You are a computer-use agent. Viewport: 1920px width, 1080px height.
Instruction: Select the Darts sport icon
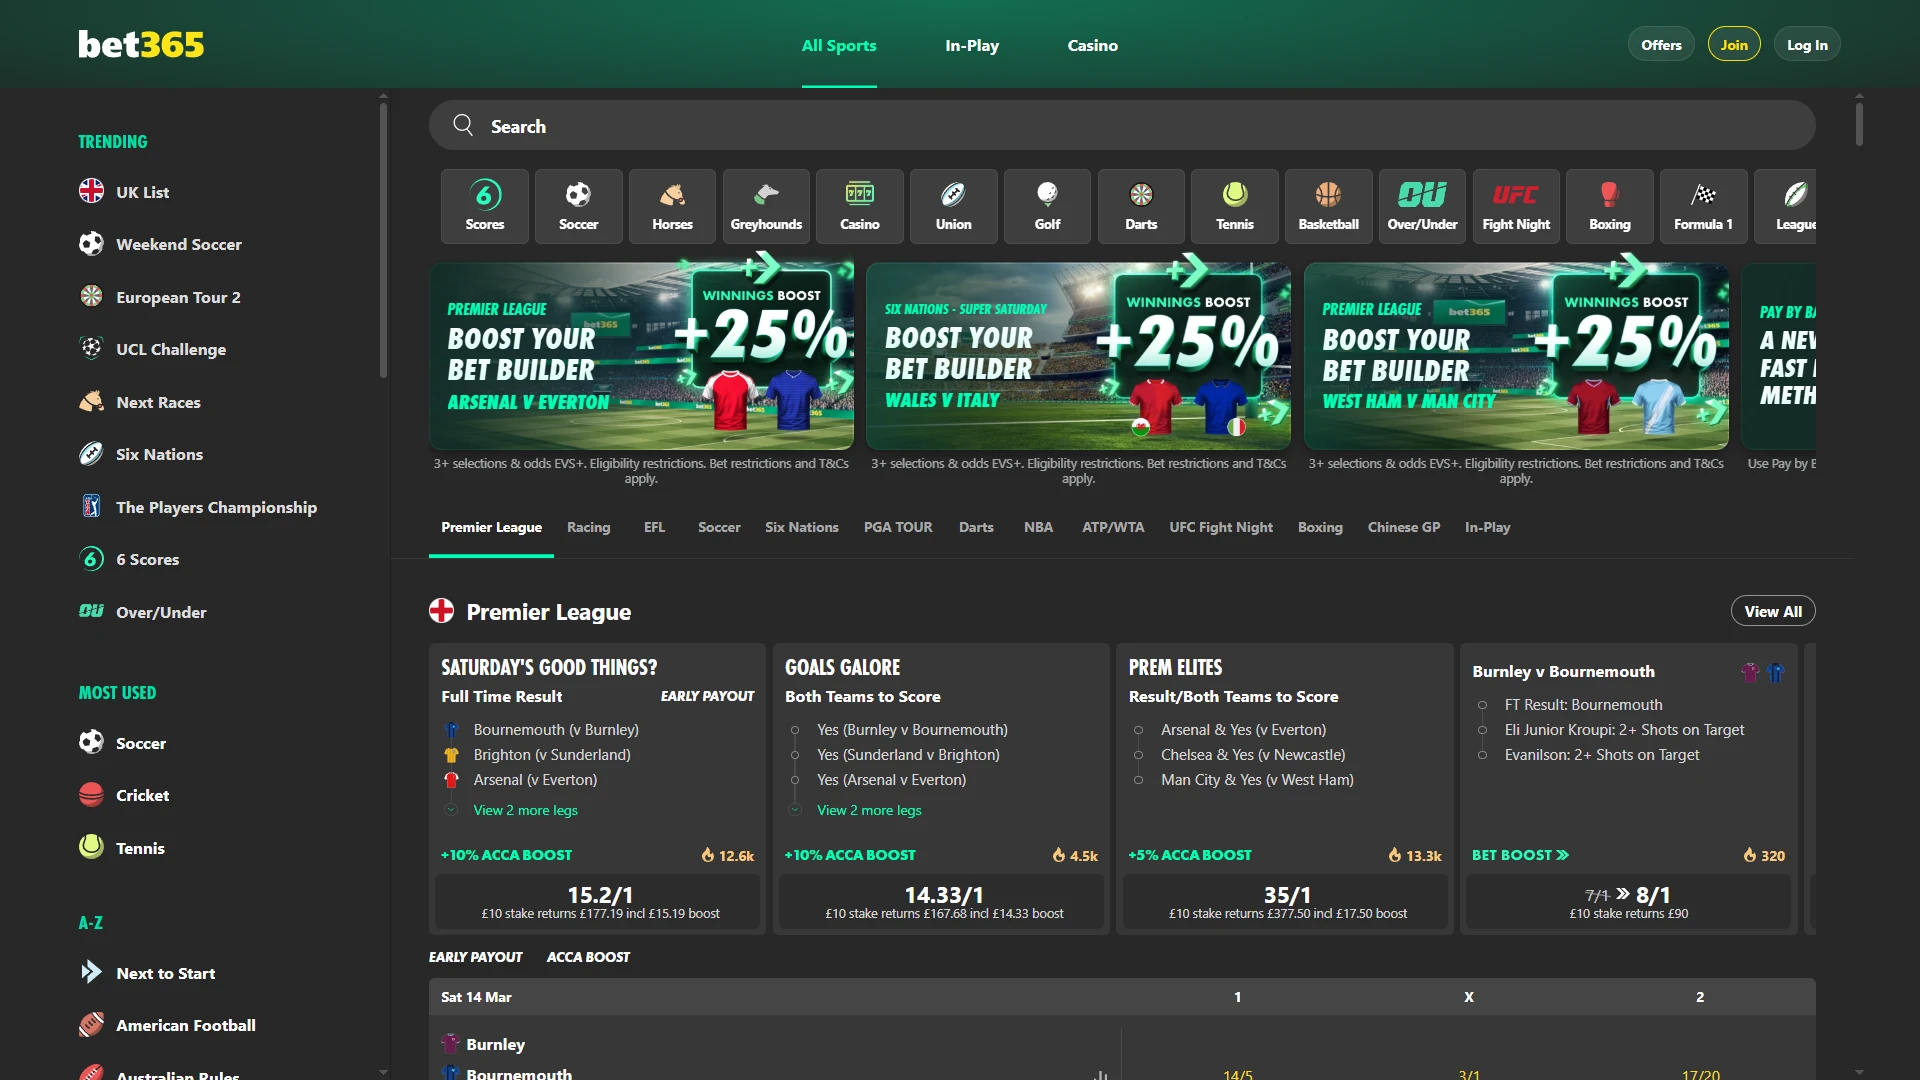pos(1140,205)
